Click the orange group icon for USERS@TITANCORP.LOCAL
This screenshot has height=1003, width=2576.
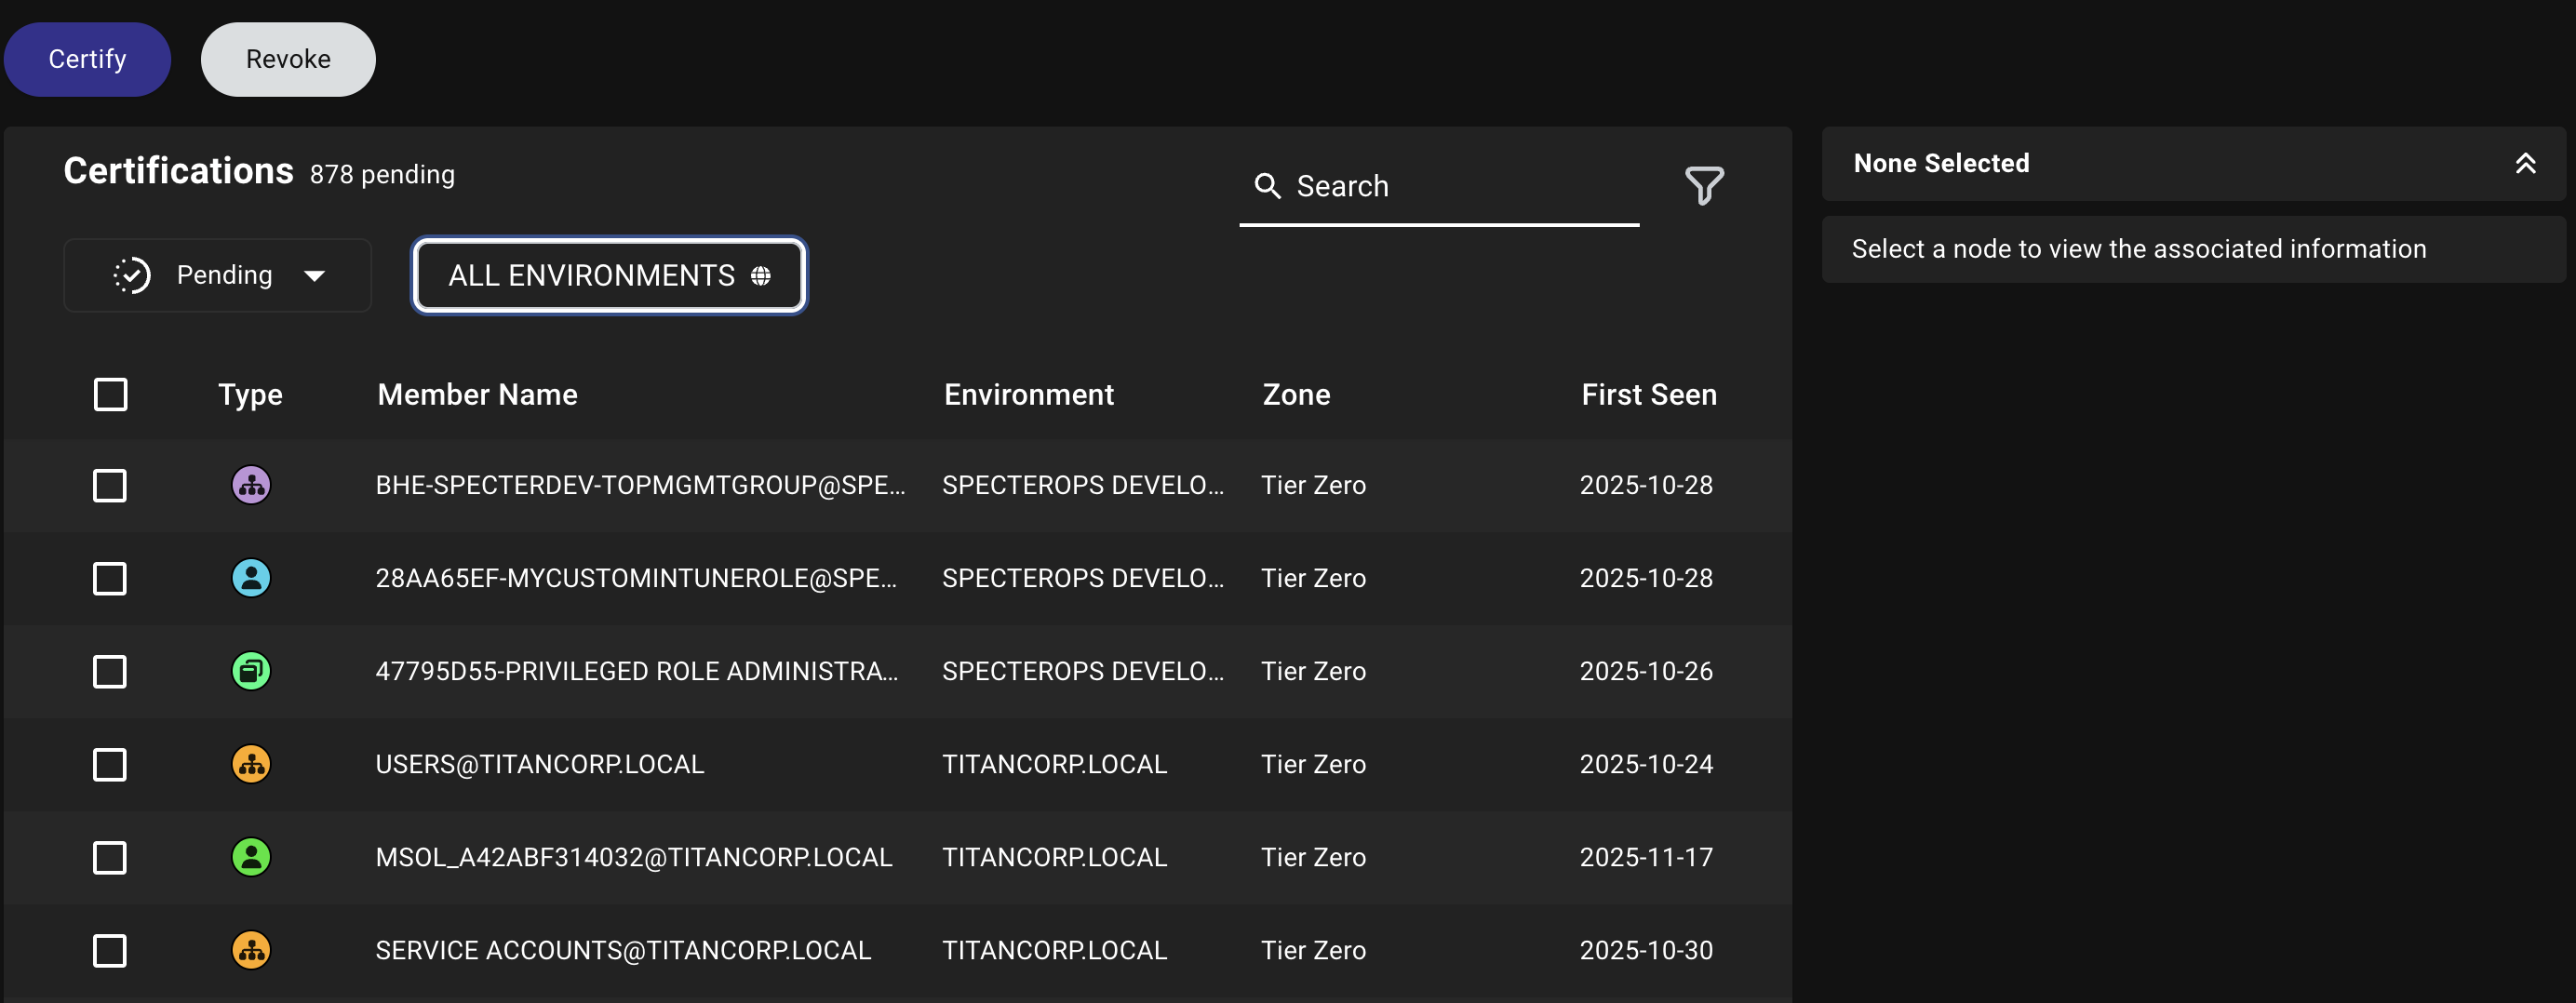pos(250,764)
